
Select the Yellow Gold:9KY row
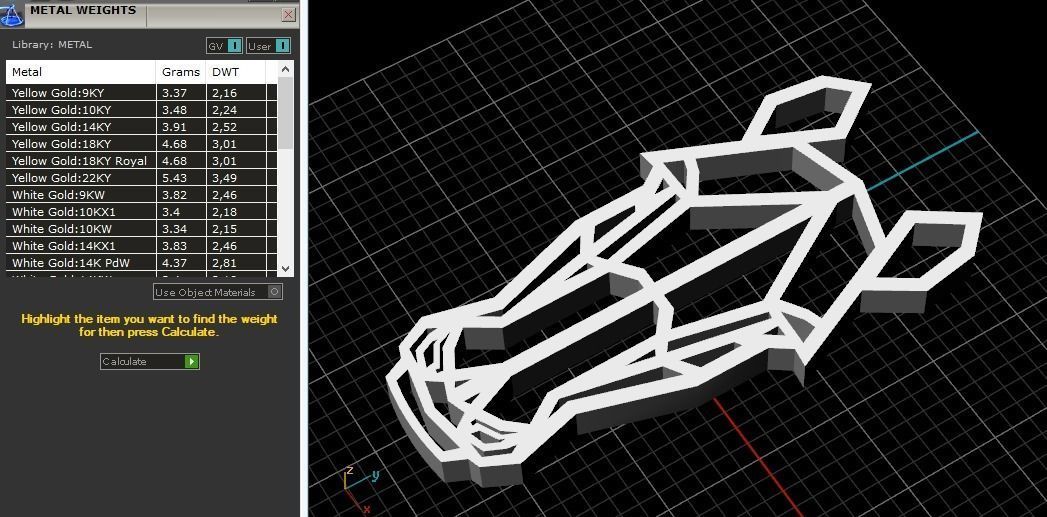(142, 93)
